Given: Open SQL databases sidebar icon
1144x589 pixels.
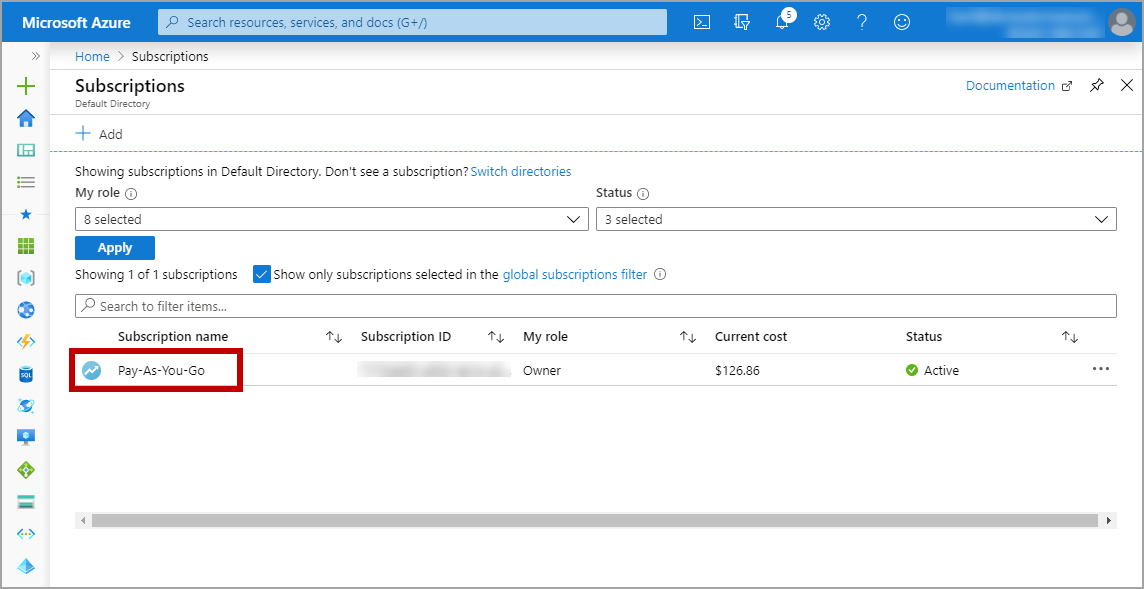Looking at the screenshot, I should (26, 374).
